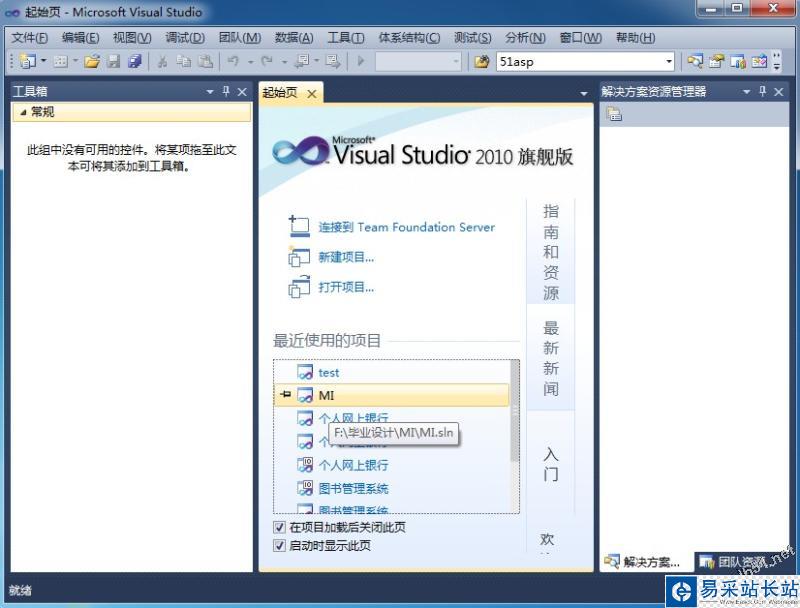Click the last icon before toolbar overflow
Image resolution: width=800 pixels, height=608 pixels.
click(759, 62)
